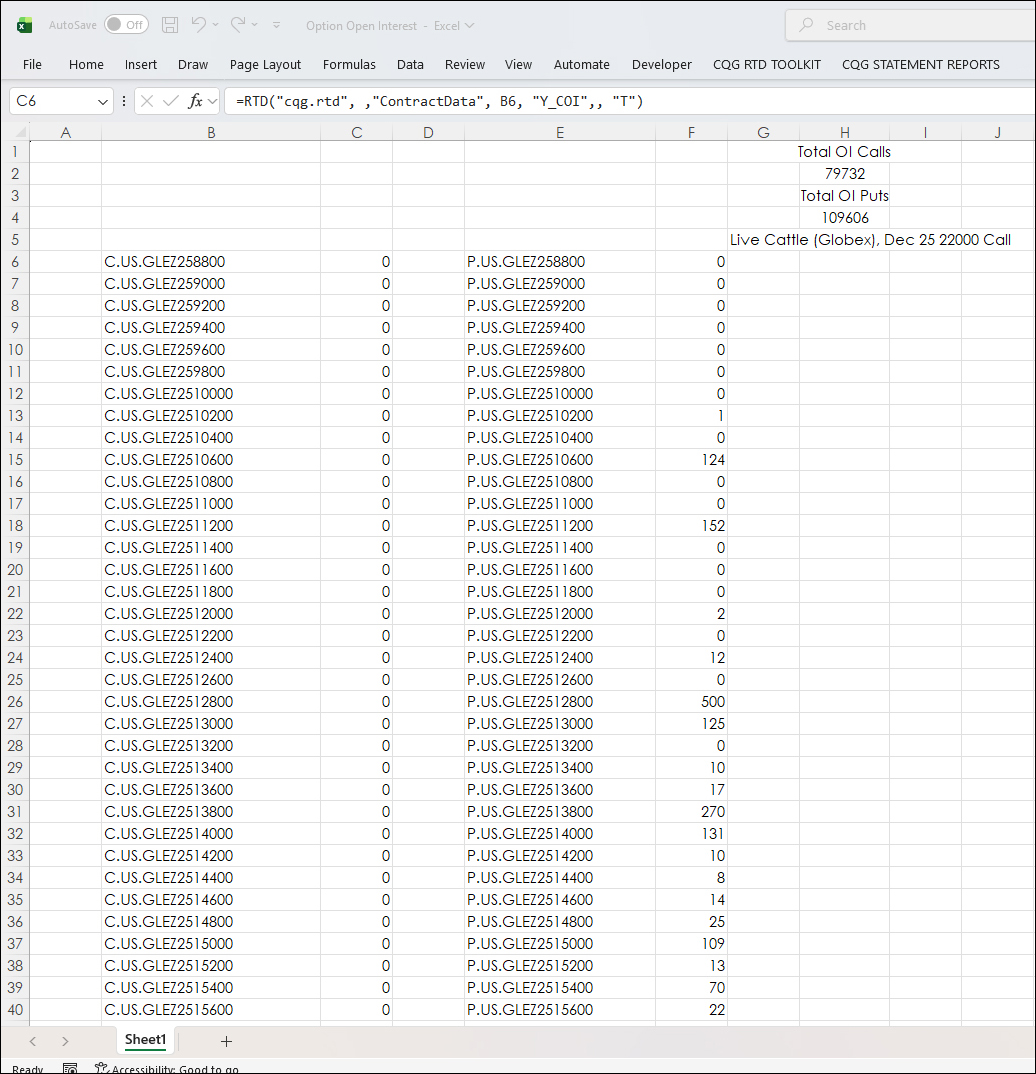
Task: Expand the Name Box dropdown arrow
Action: click(104, 102)
